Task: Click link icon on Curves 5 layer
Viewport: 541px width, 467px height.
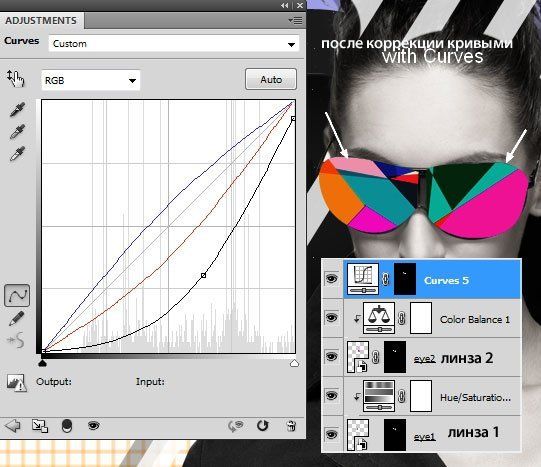Action: pos(386,279)
